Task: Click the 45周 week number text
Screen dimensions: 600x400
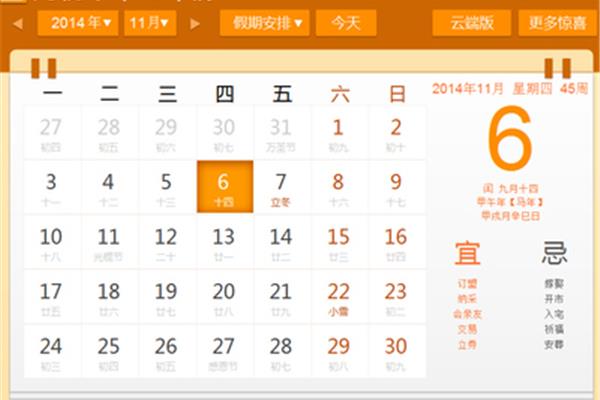Action: point(574,89)
